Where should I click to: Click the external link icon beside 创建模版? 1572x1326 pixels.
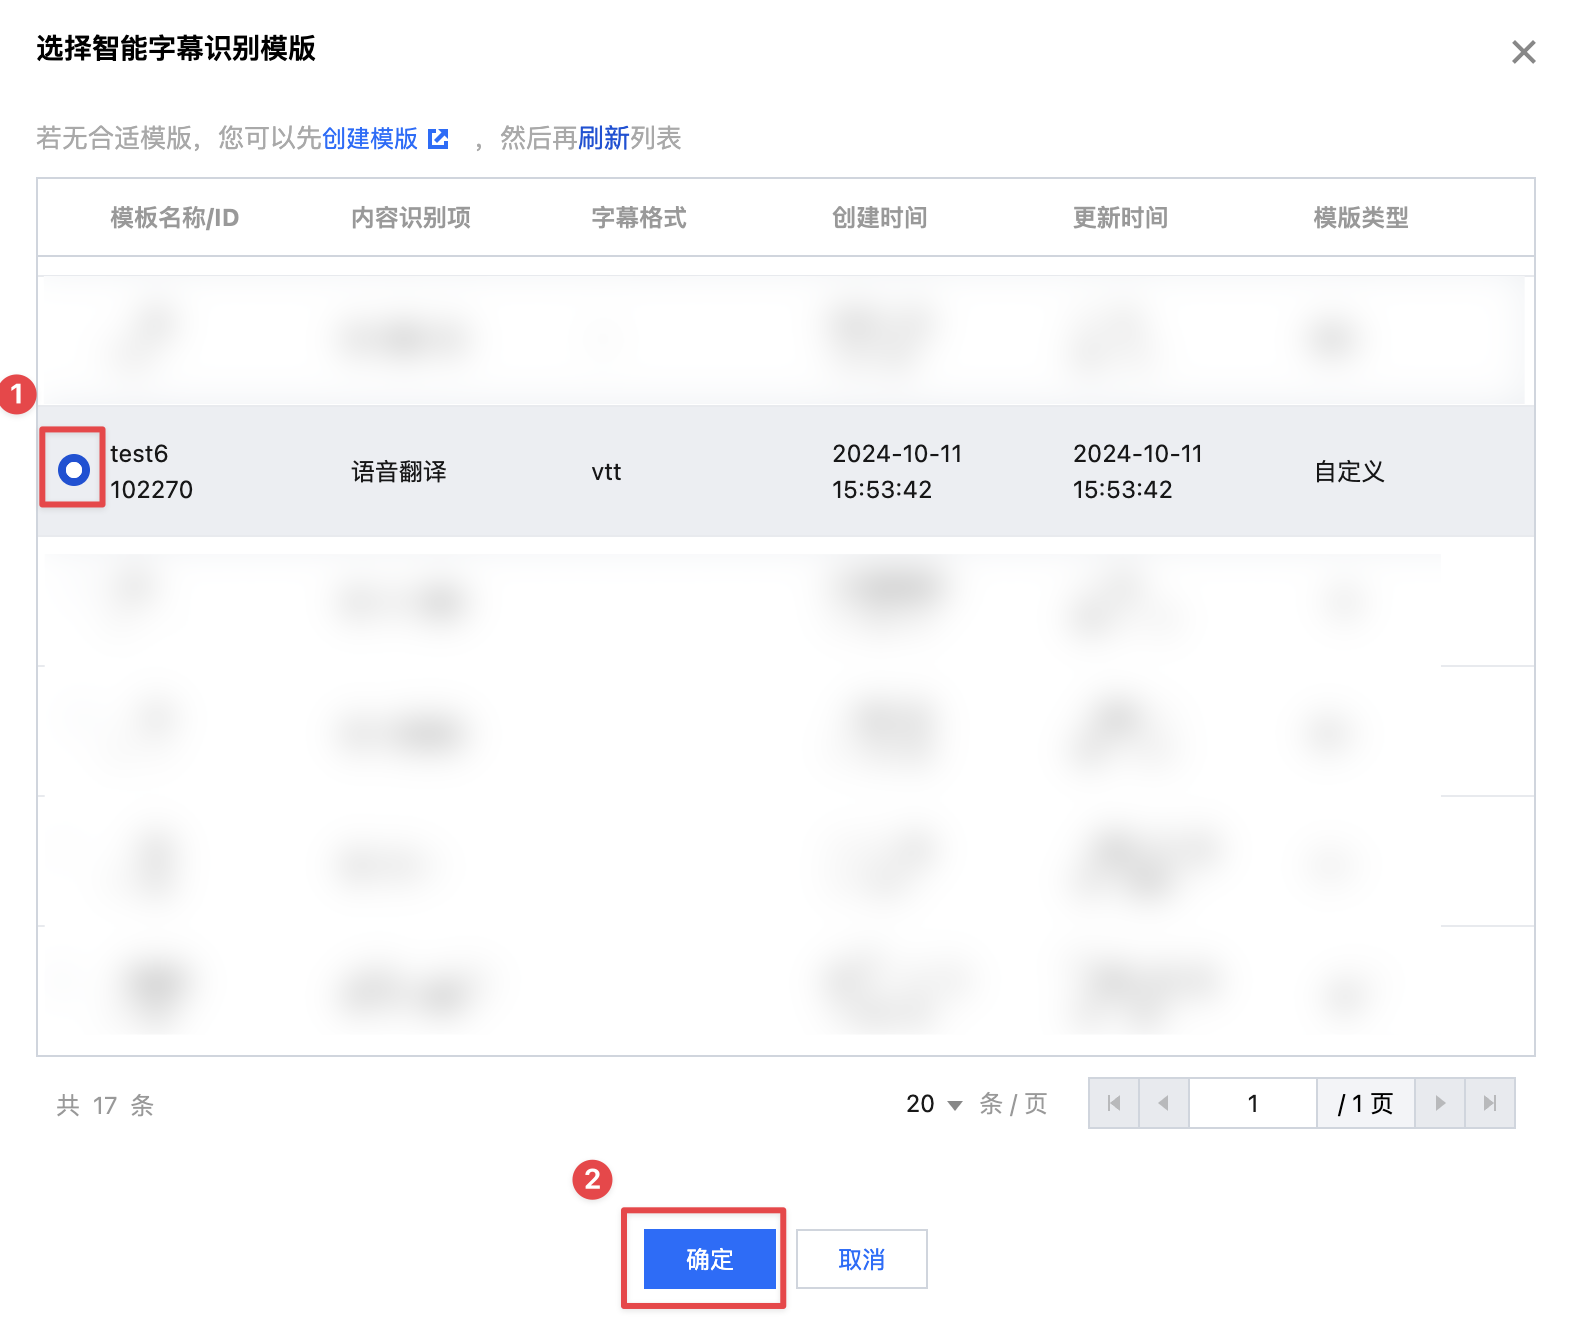(438, 139)
